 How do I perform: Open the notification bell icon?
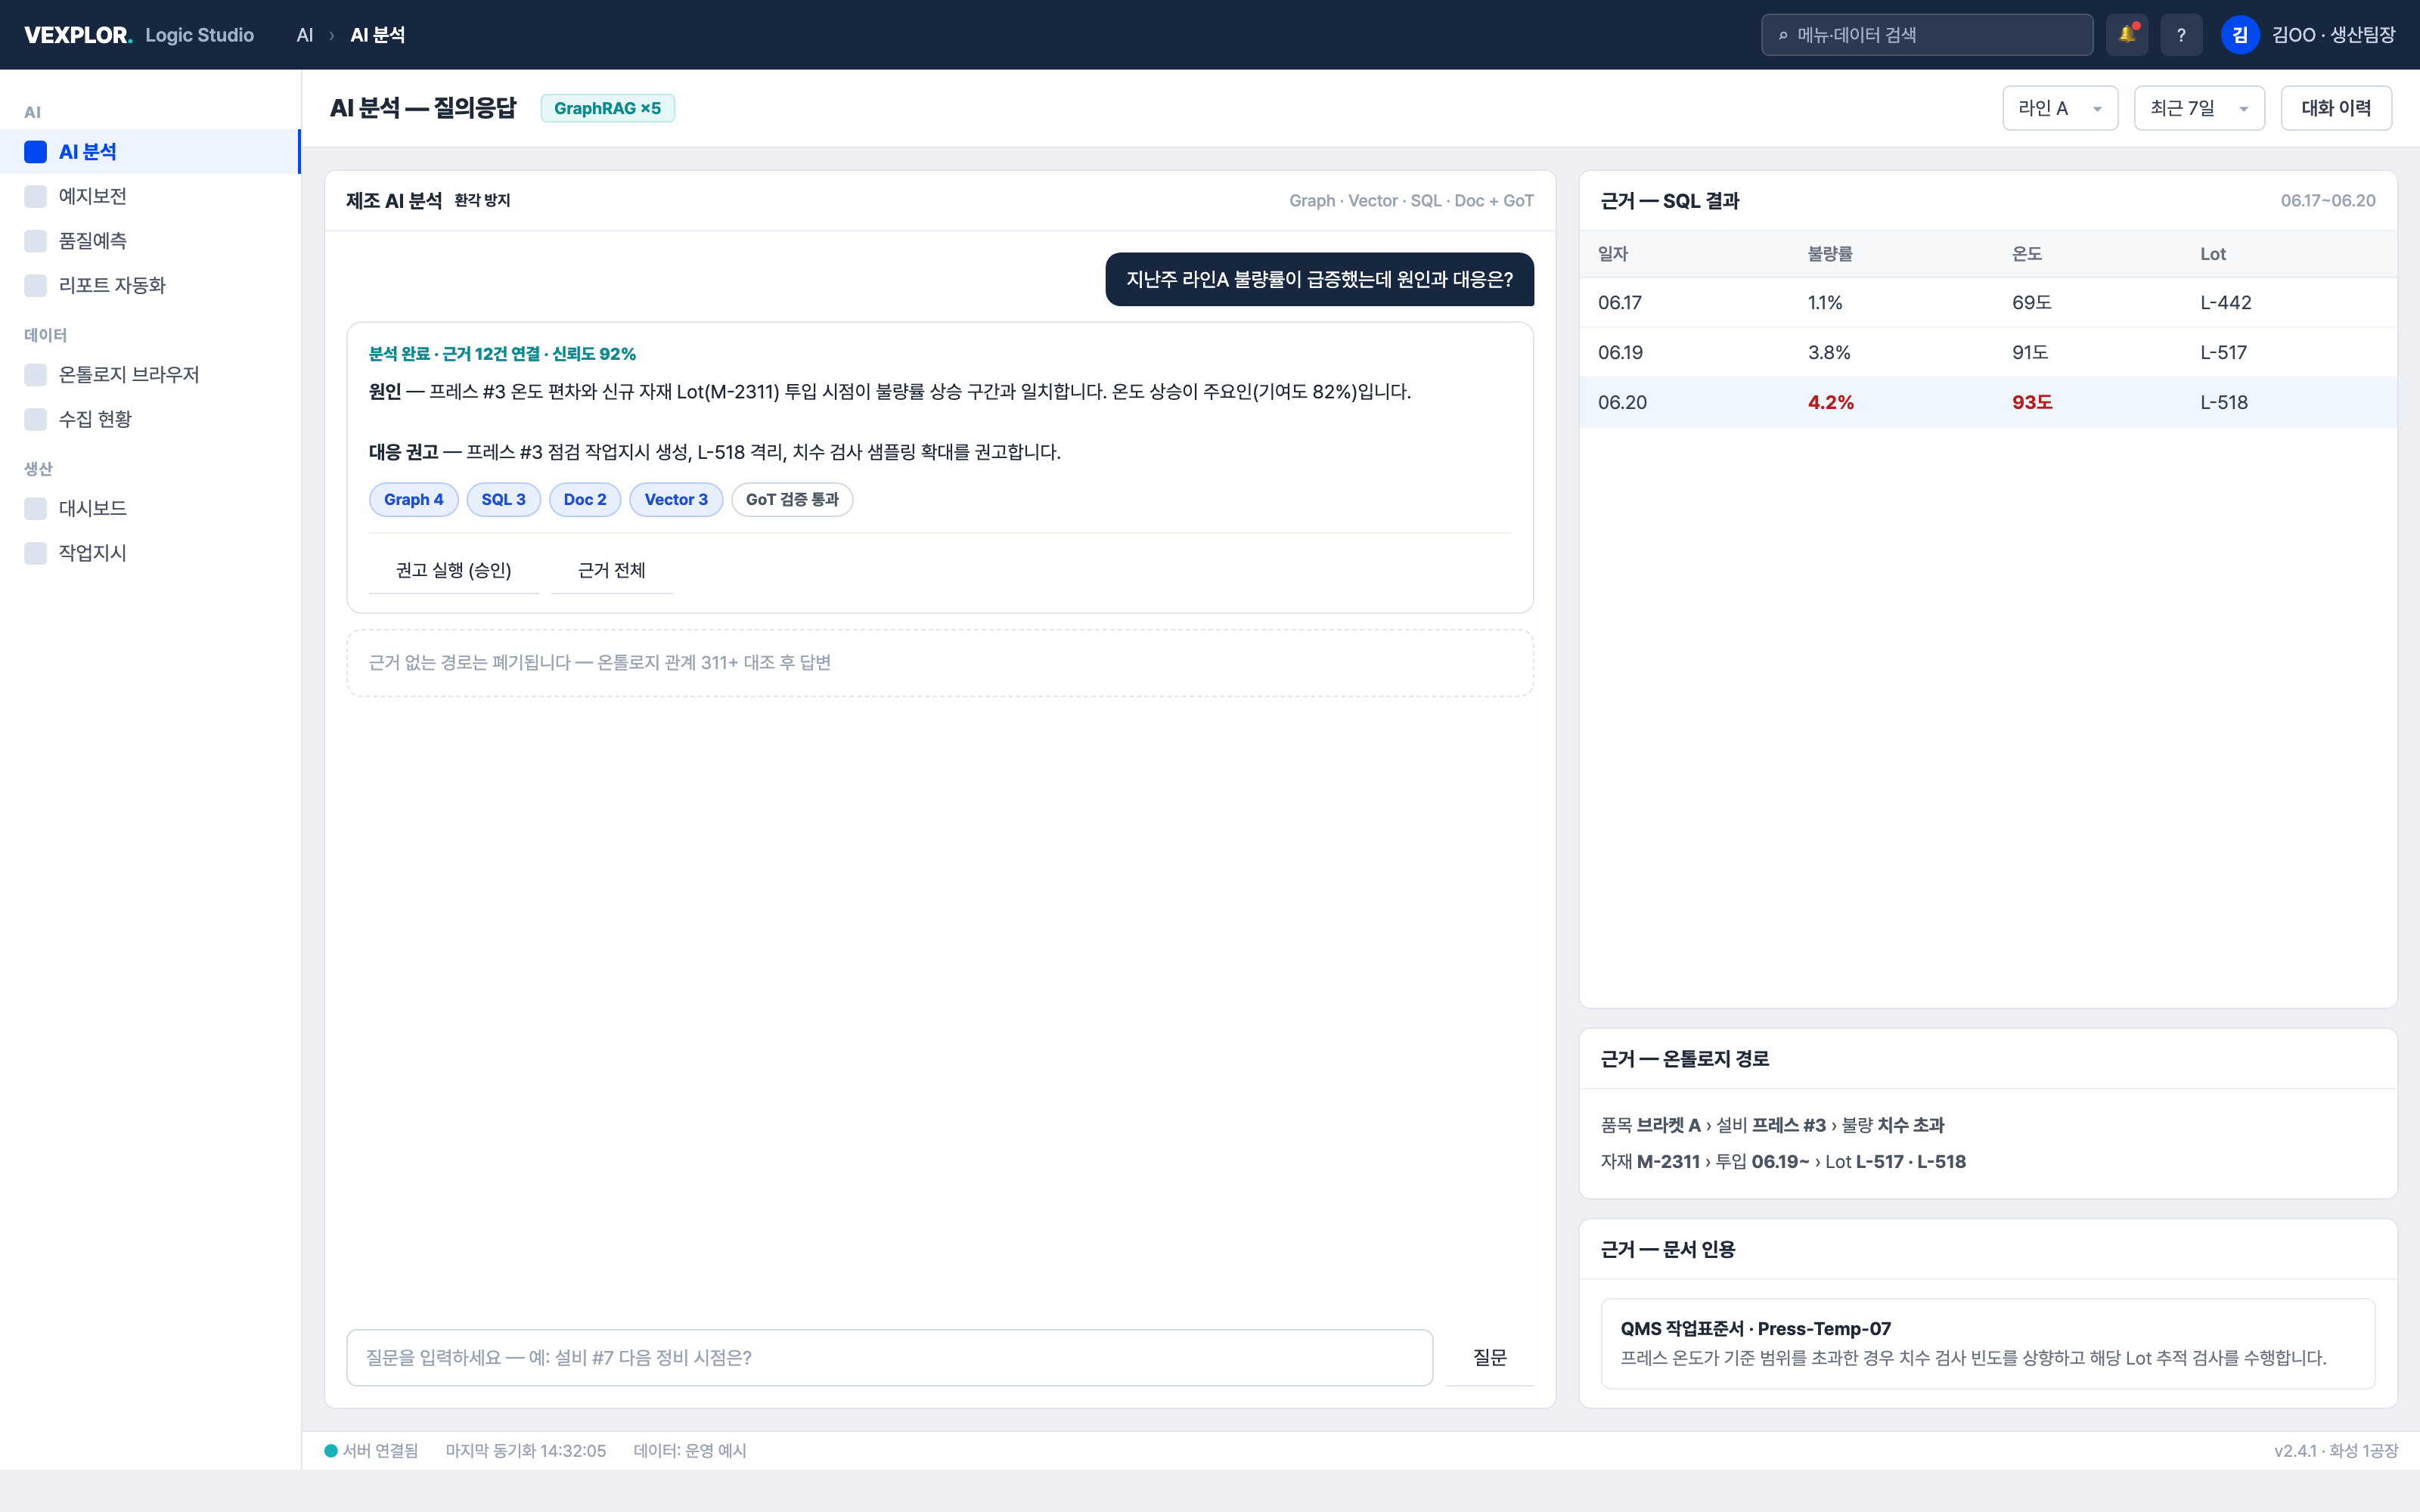[x=2126, y=35]
